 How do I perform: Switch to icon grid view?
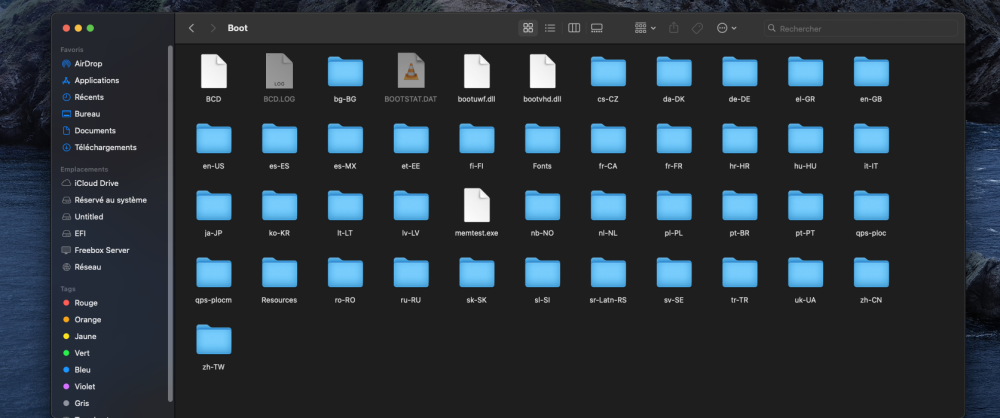[527, 28]
